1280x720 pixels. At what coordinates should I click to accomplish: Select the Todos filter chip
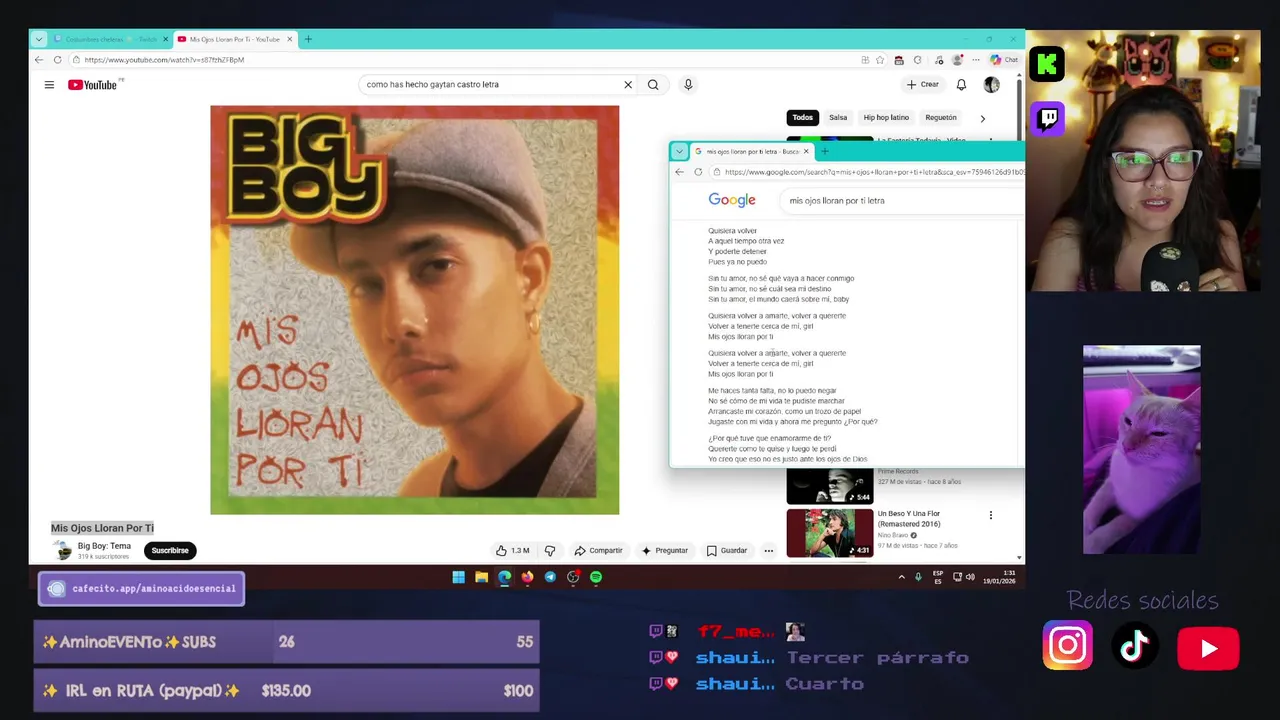[x=803, y=118]
